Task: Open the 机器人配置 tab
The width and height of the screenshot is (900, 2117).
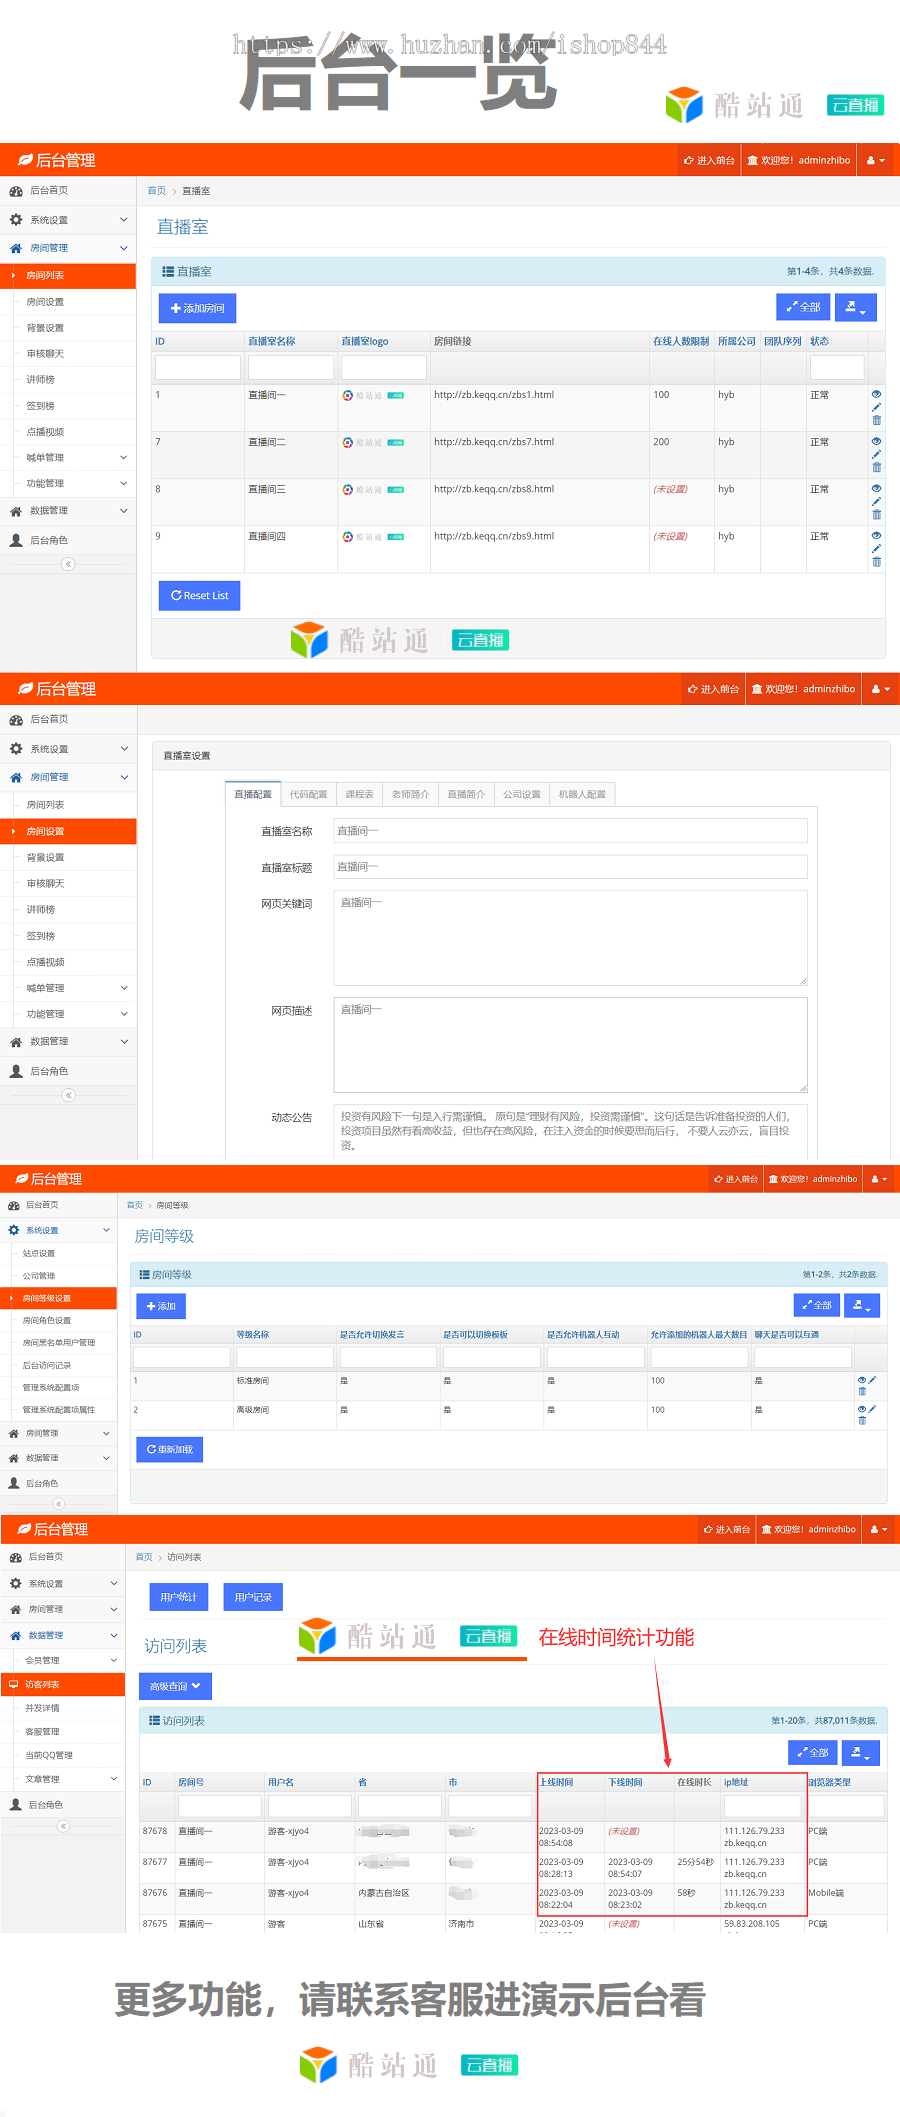Action: tap(582, 794)
